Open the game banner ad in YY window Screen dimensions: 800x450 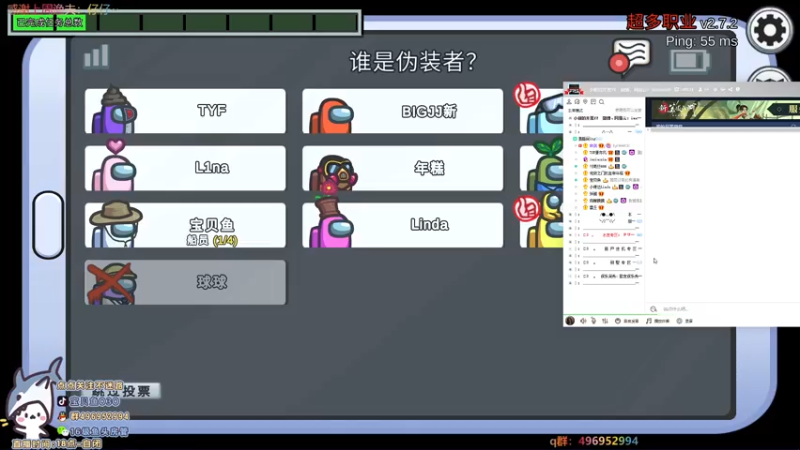tap(722, 111)
